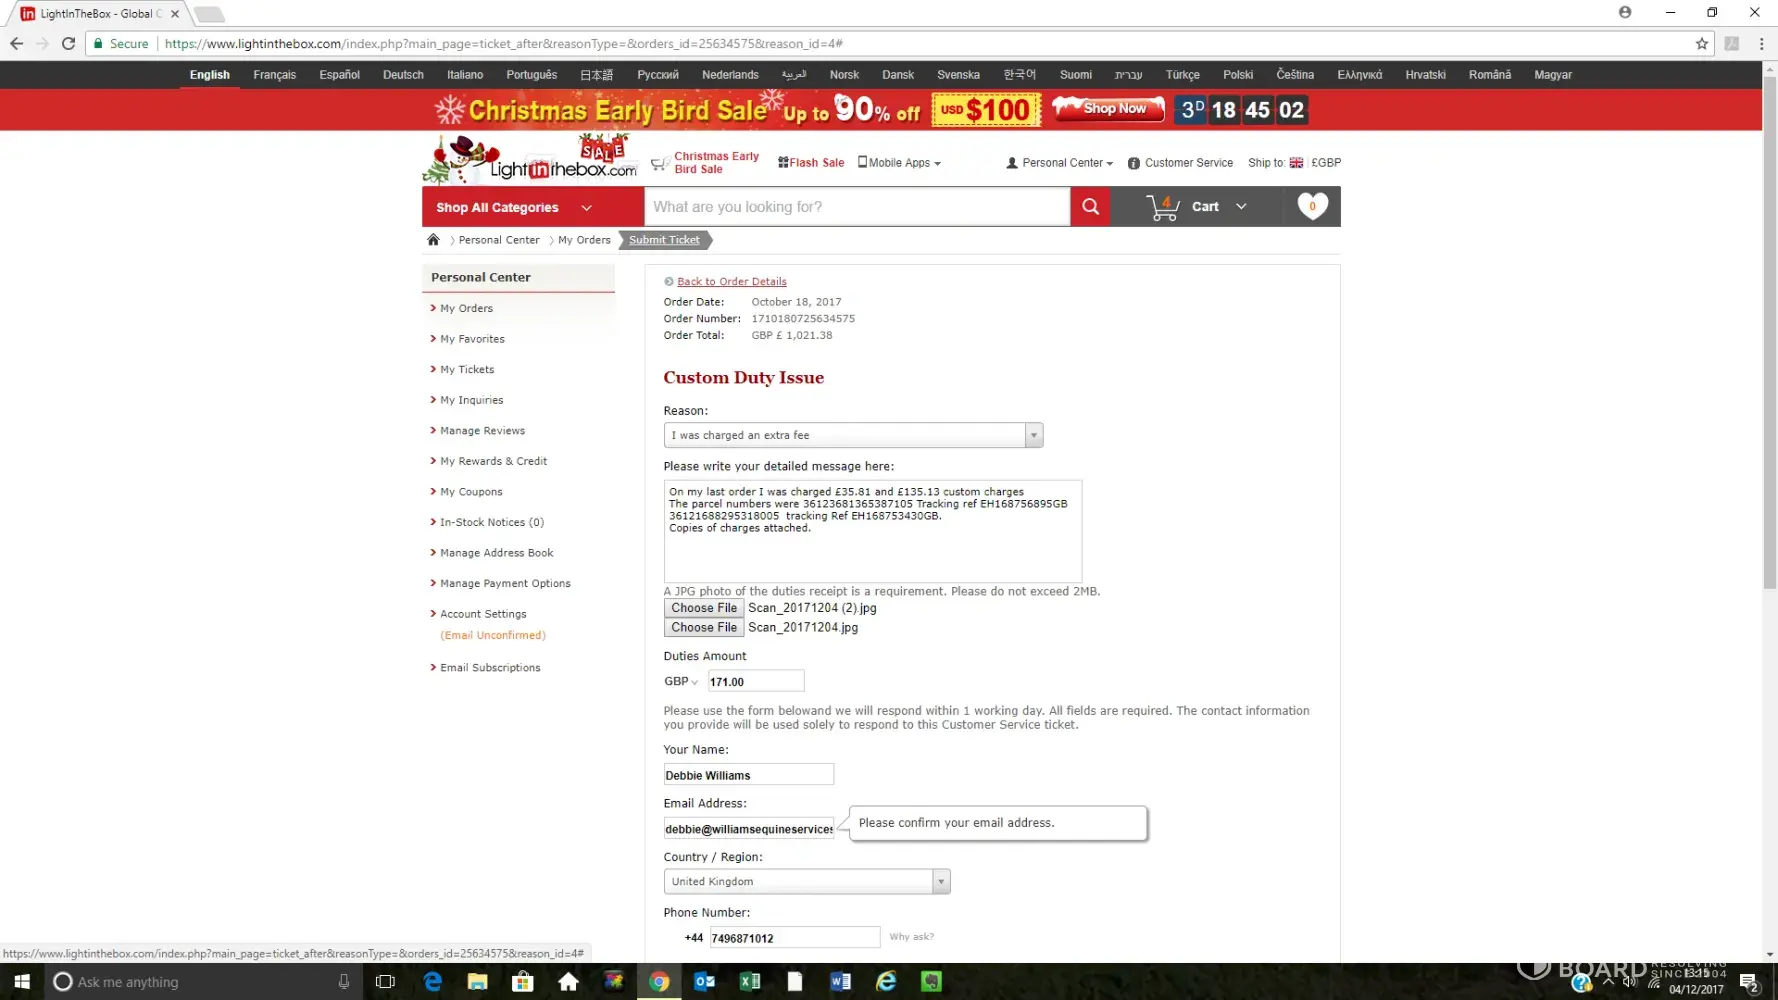The height and width of the screenshot is (1000, 1778).
Task: Open Excel from the taskbar
Action: pos(750,982)
